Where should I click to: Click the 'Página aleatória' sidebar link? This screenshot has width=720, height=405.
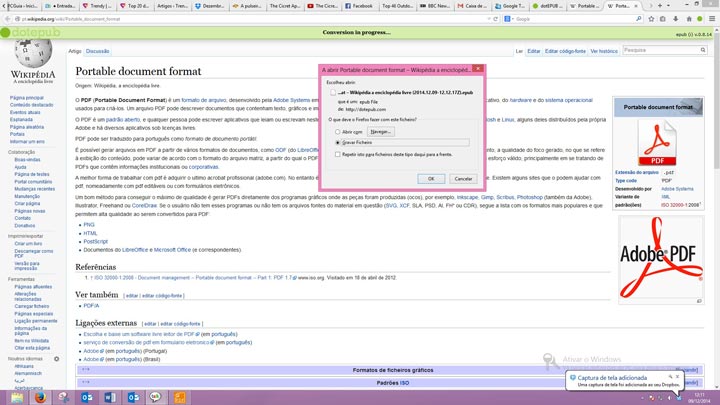pos(27,127)
